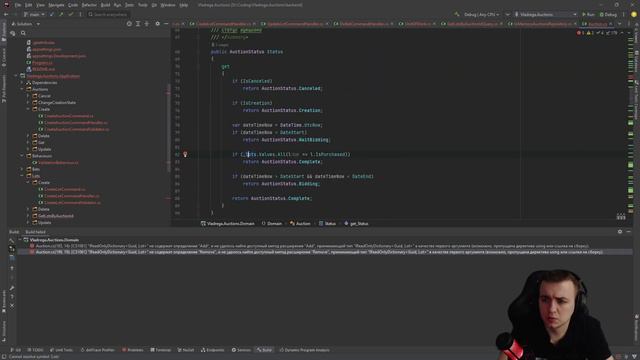Click the Run button
The image size is (640, 360).
pos(588,14)
